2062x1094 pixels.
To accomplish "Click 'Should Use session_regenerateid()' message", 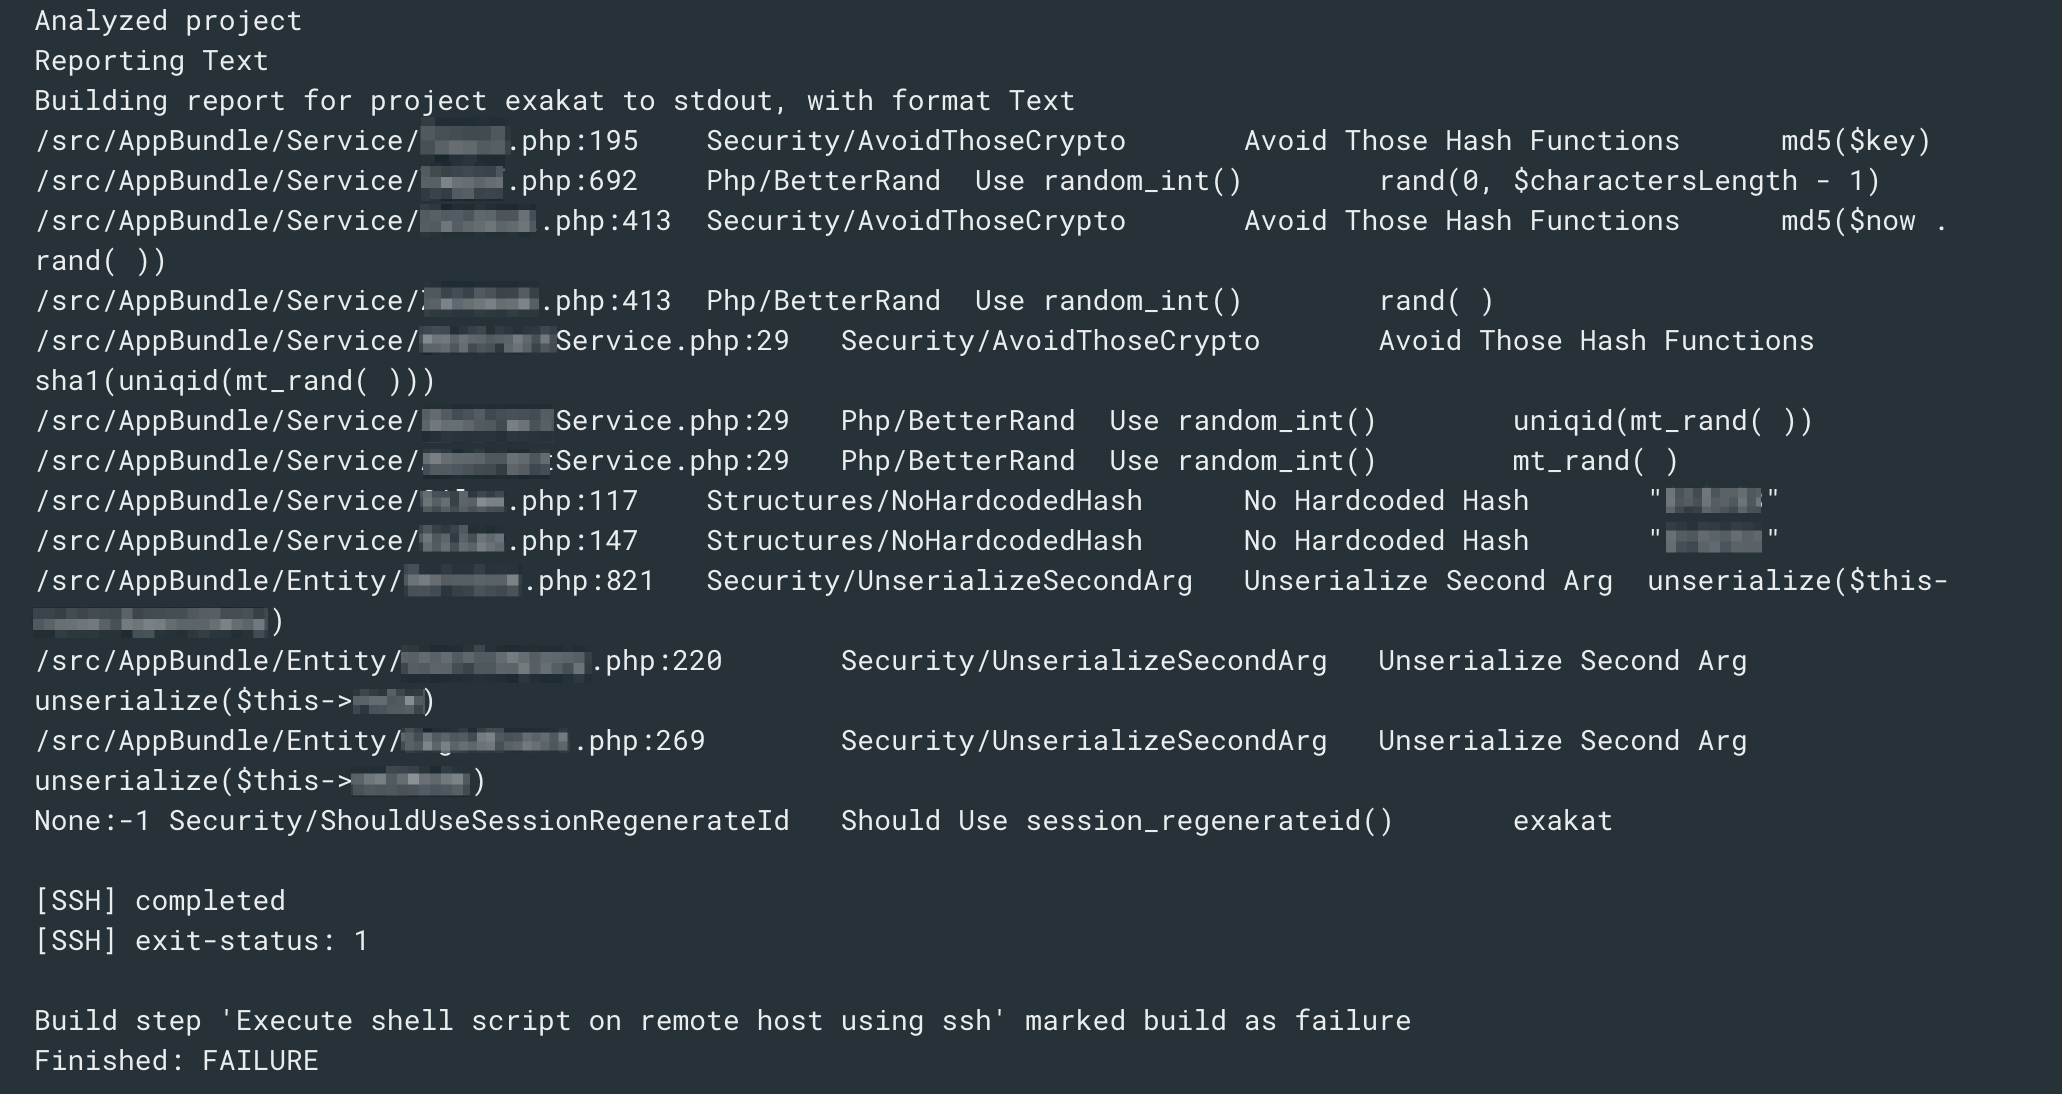I will pyautogui.click(x=1117, y=821).
